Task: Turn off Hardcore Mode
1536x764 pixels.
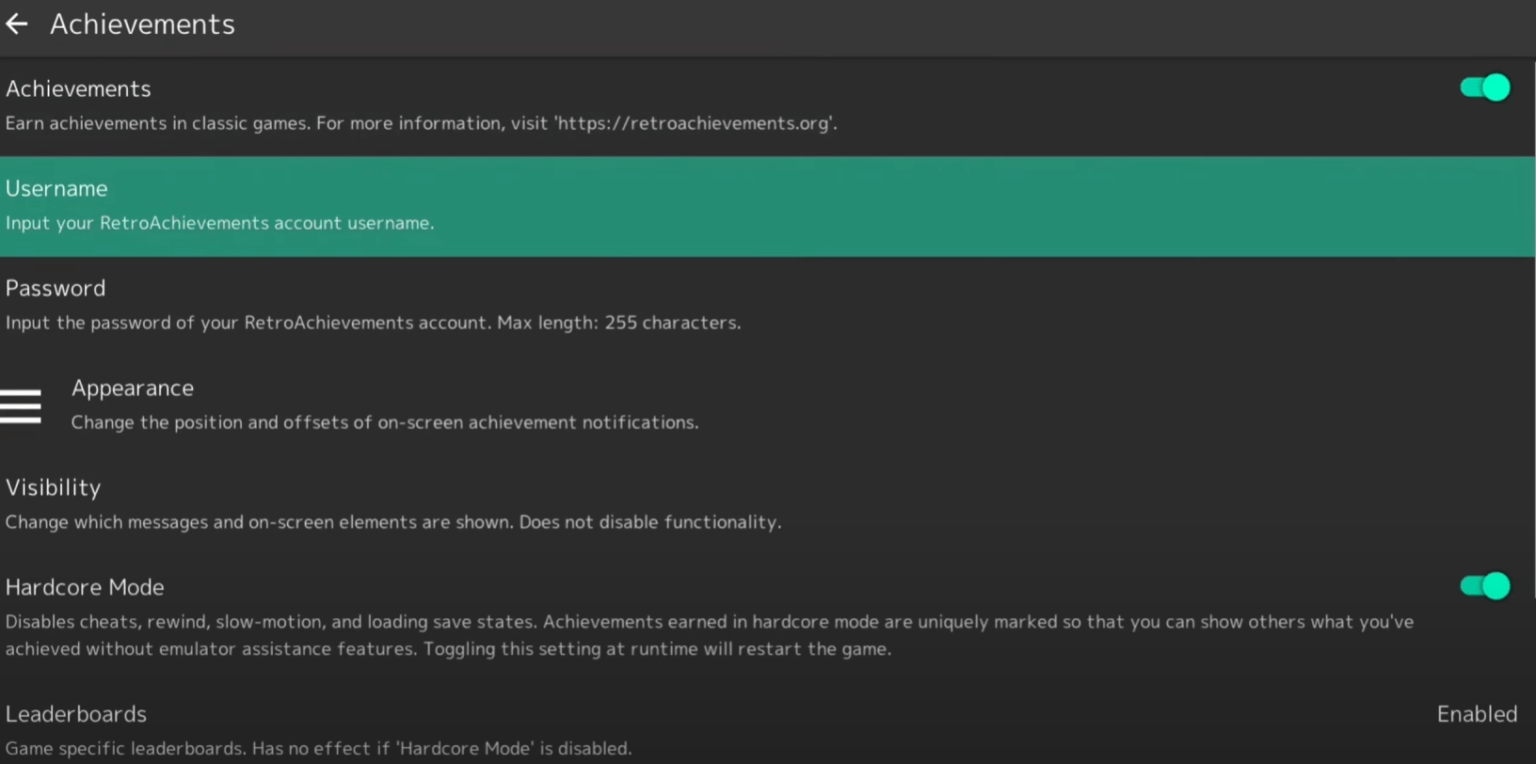Action: tap(1484, 586)
